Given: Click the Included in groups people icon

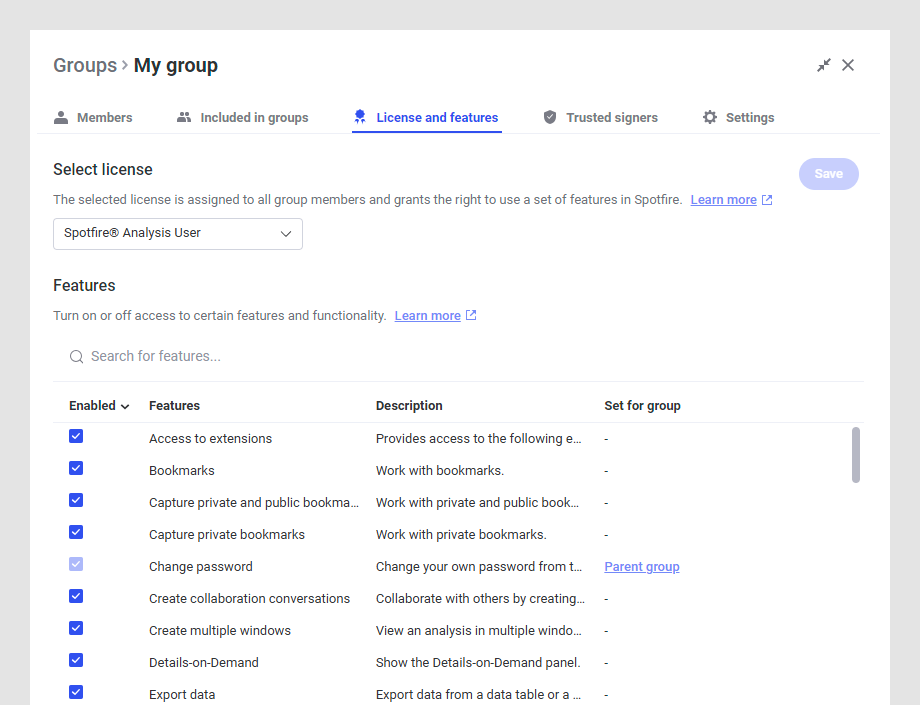Looking at the screenshot, I should pos(184,117).
